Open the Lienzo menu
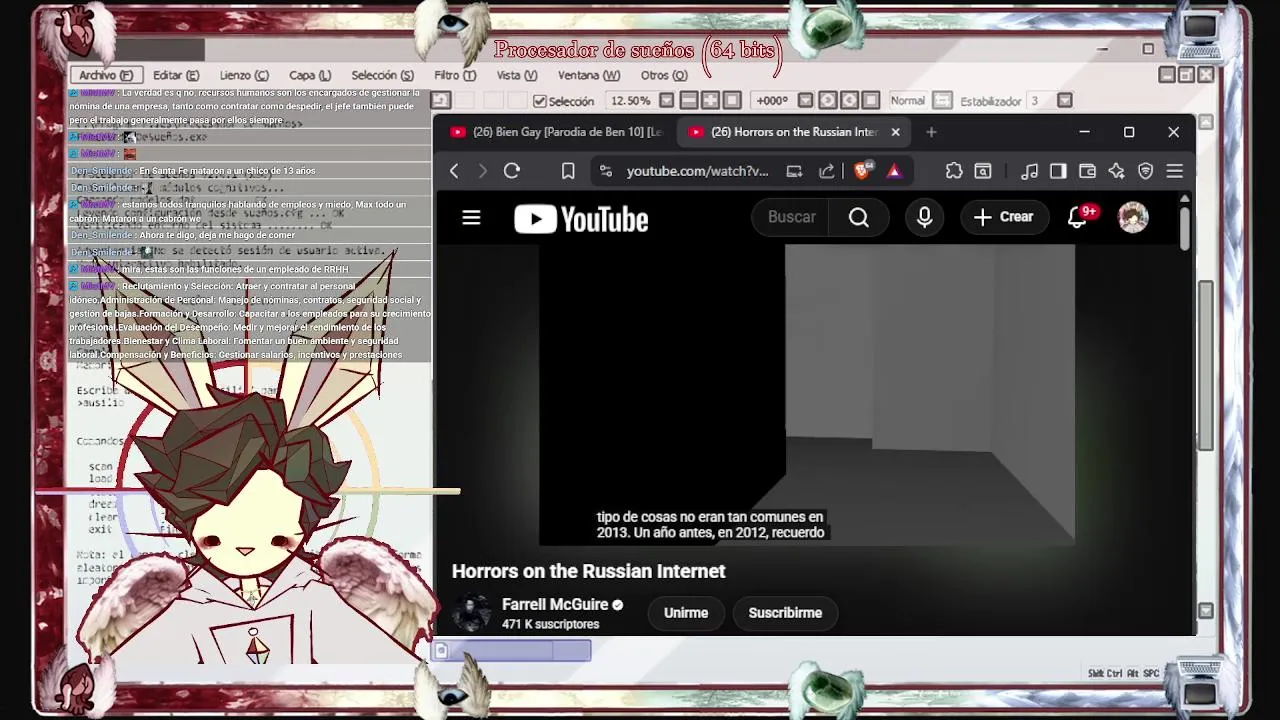Image resolution: width=1280 pixels, height=720 pixels. [244, 75]
